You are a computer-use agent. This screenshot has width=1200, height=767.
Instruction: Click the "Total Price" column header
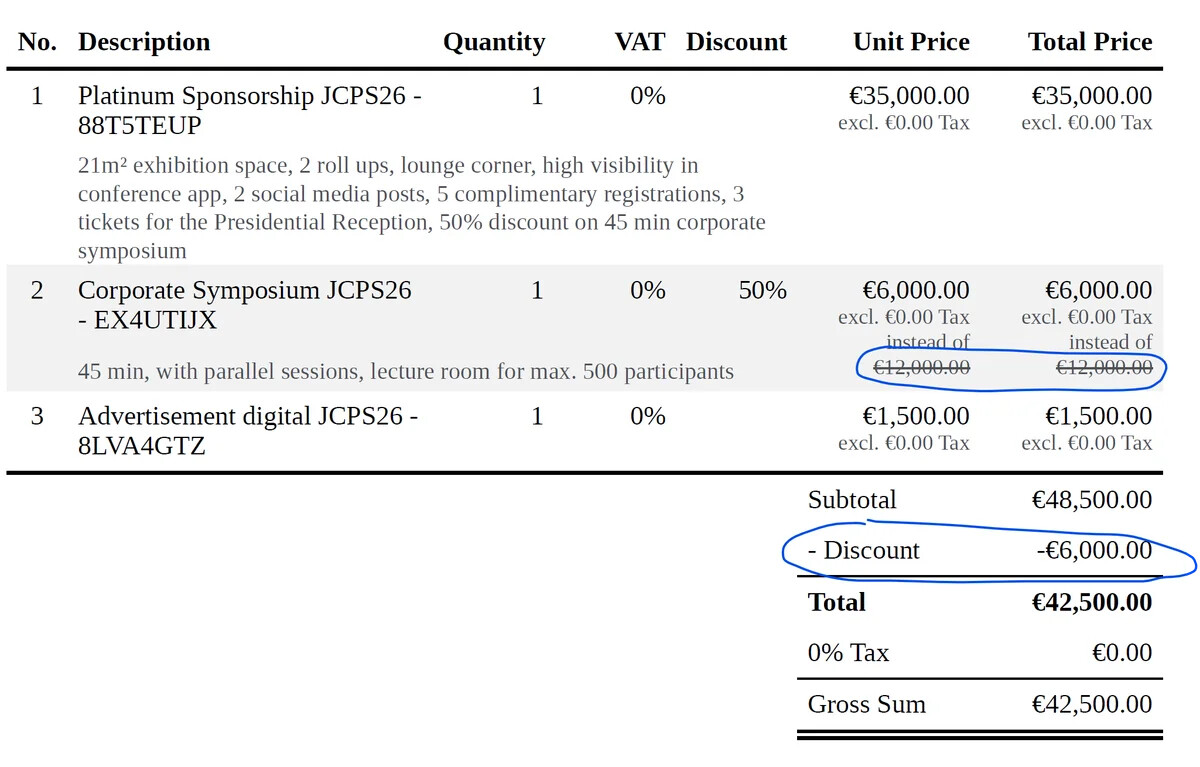[x=1090, y=42]
